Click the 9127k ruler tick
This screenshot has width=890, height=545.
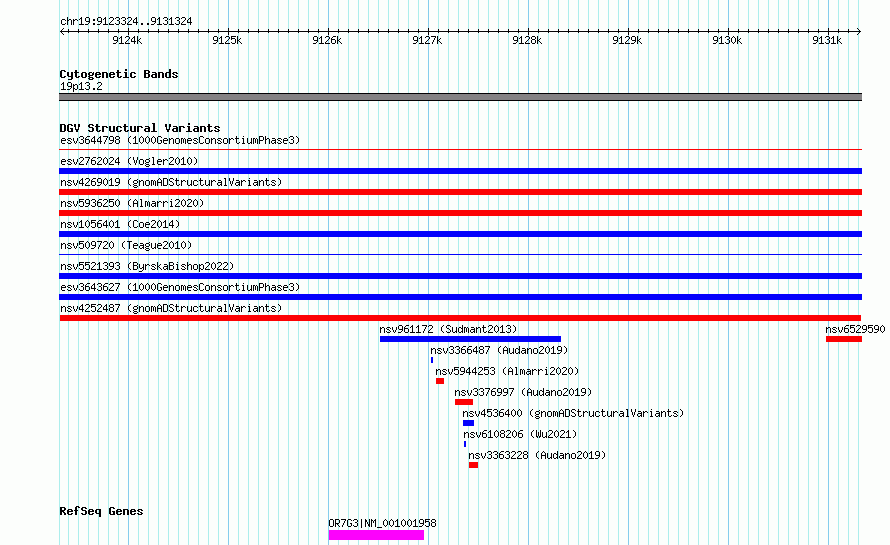(427, 40)
